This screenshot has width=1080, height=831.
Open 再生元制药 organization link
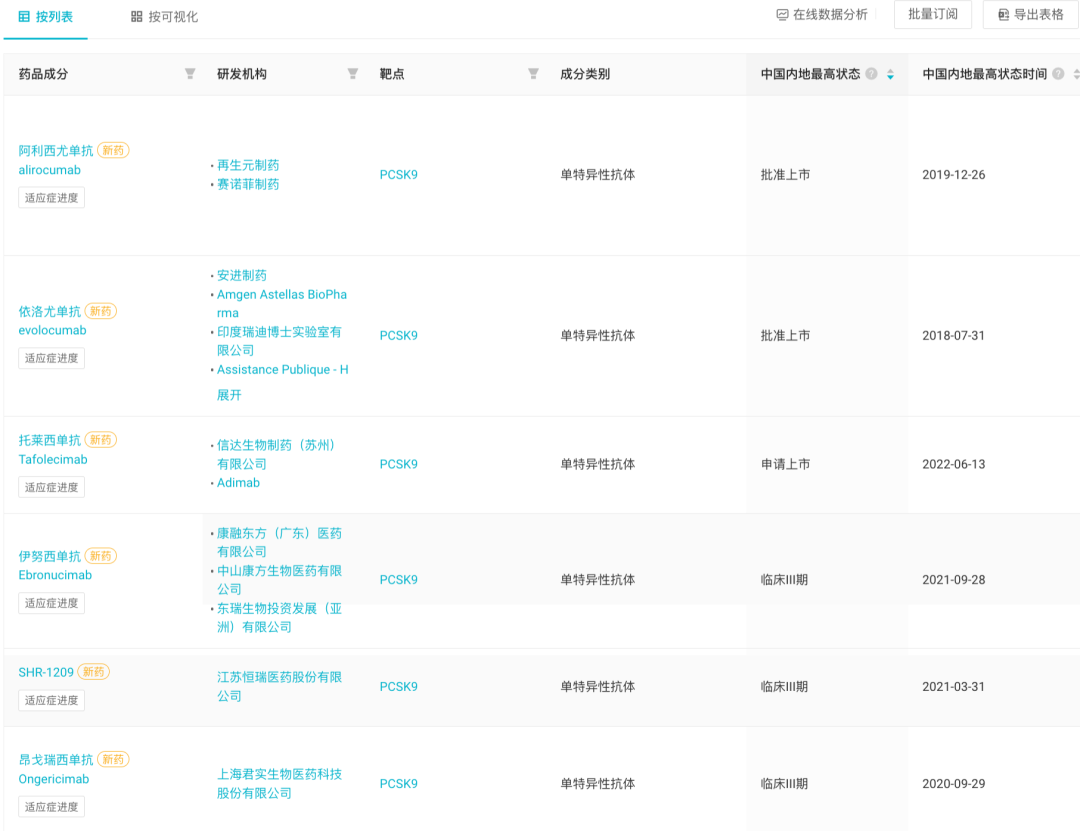[248, 165]
